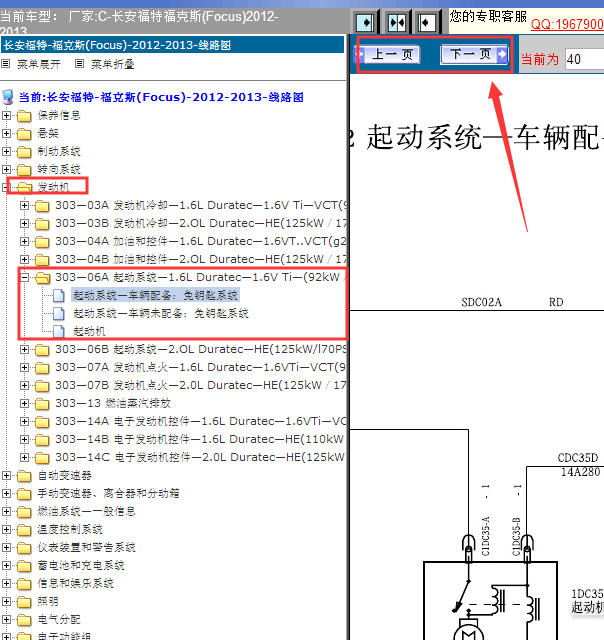604x640 pixels.
Task: Expand the 保养信息 folder
Action: (x=6, y=116)
